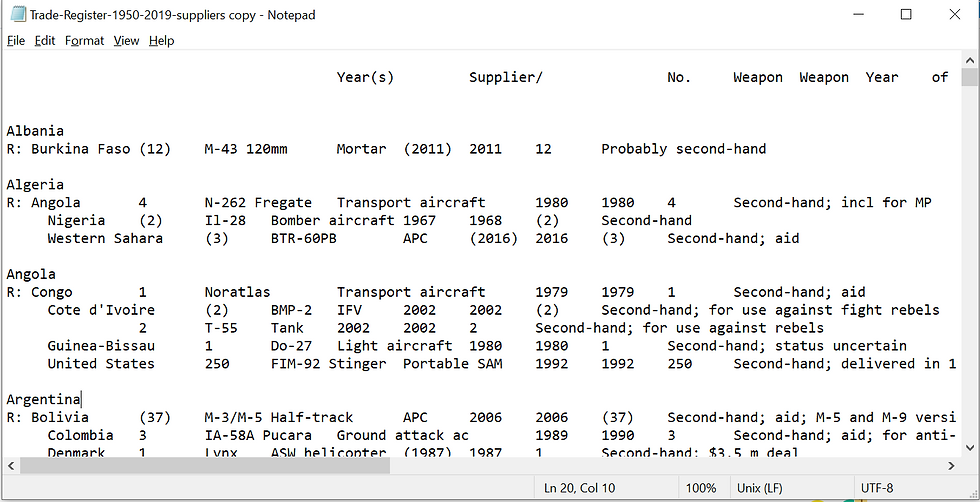Click 'M-43 120mm' in the text

click(246, 149)
